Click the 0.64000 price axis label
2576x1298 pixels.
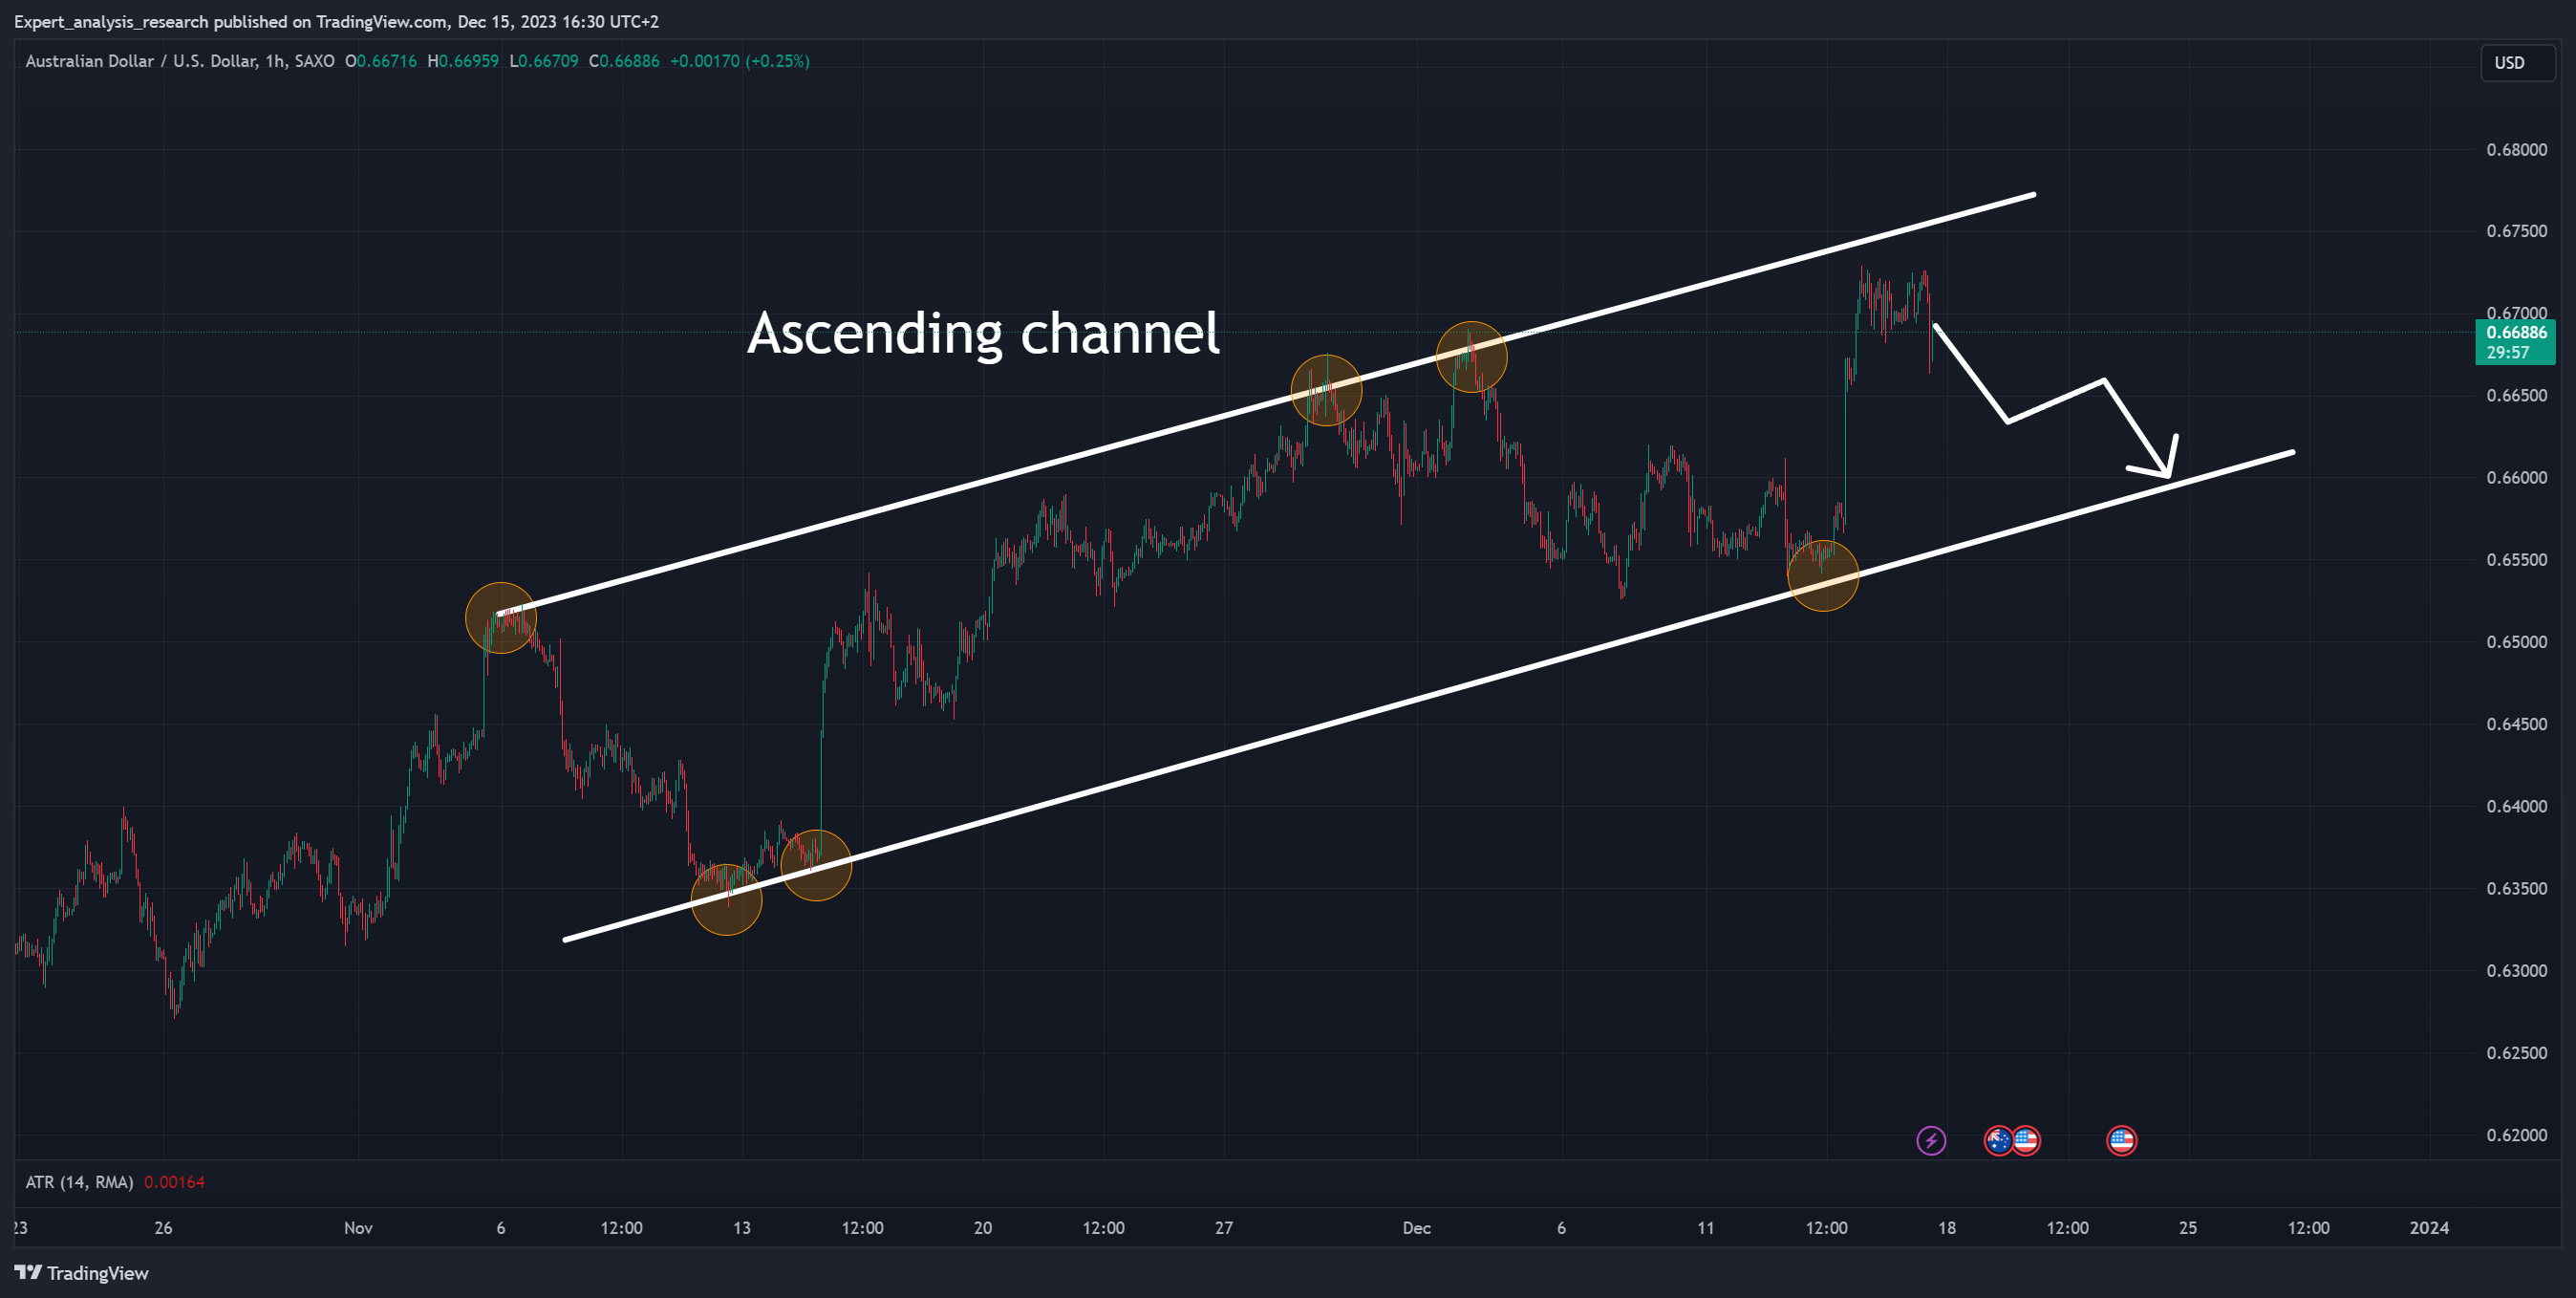(2516, 806)
